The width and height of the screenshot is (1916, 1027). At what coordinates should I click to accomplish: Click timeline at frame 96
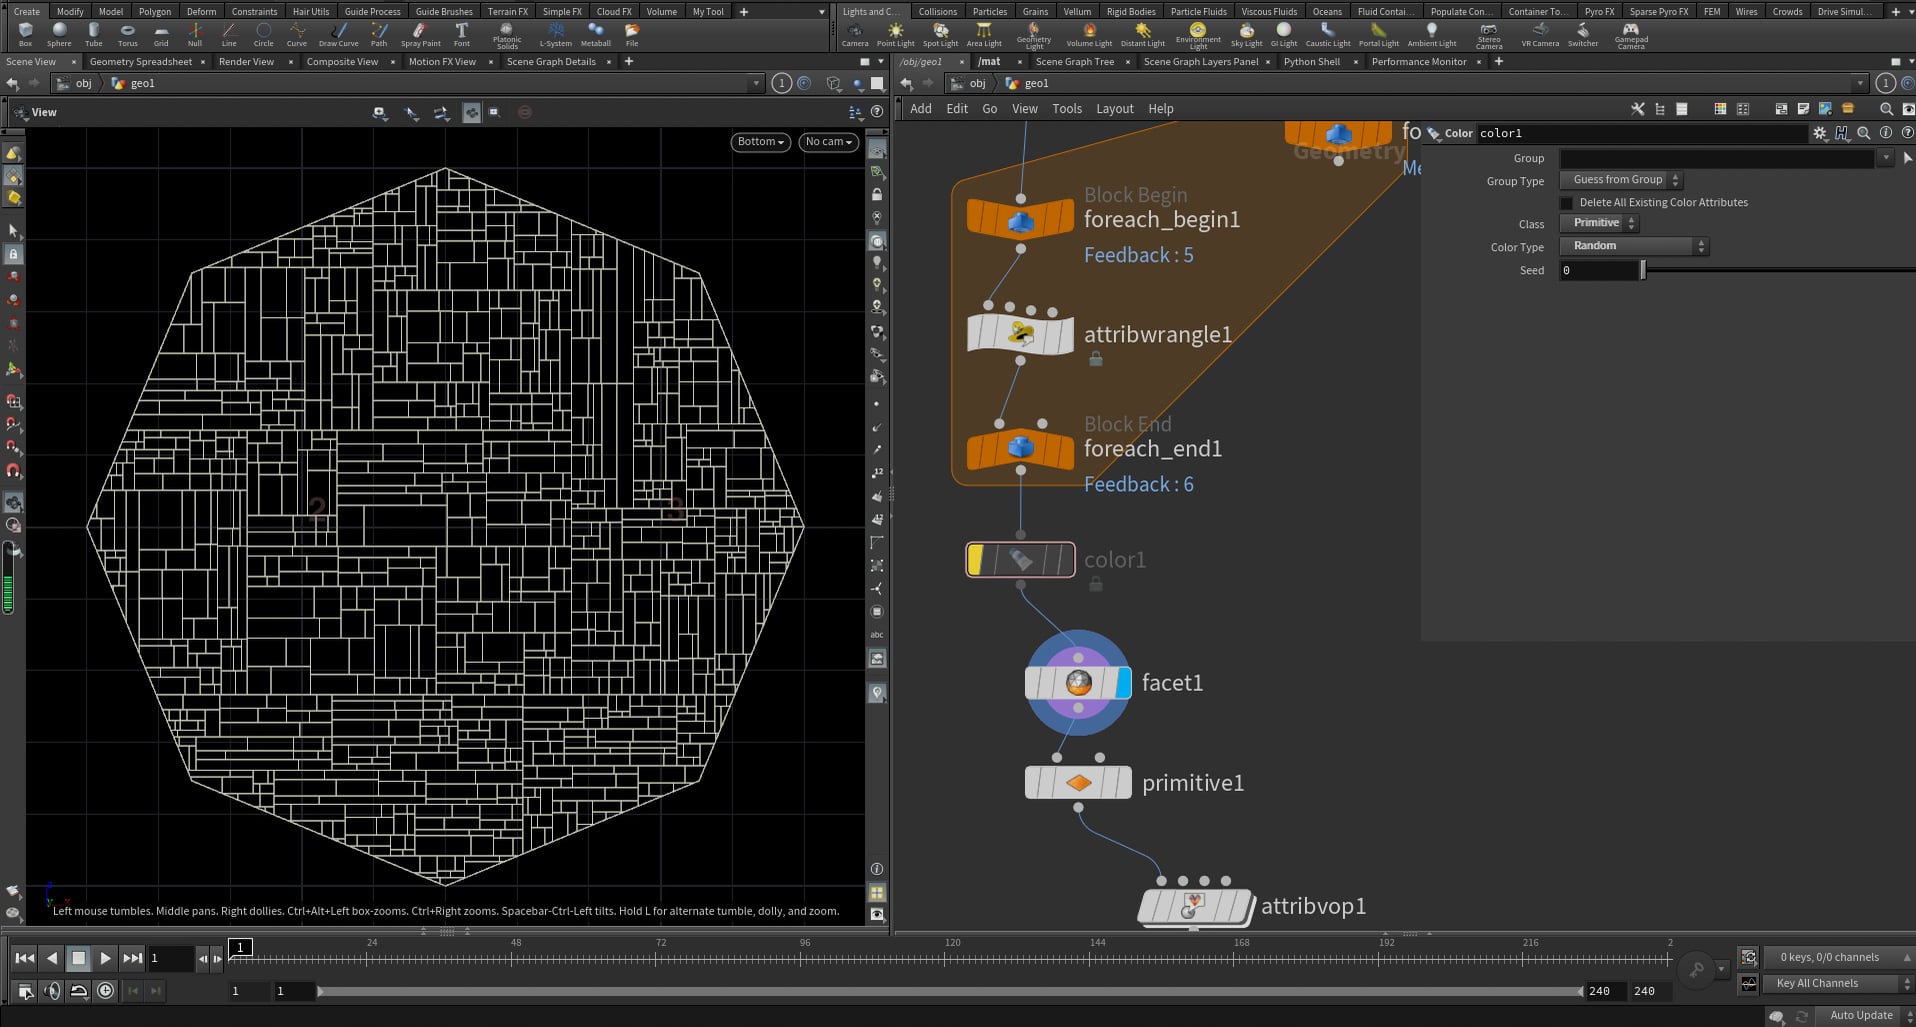pyautogui.click(x=804, y=958)
